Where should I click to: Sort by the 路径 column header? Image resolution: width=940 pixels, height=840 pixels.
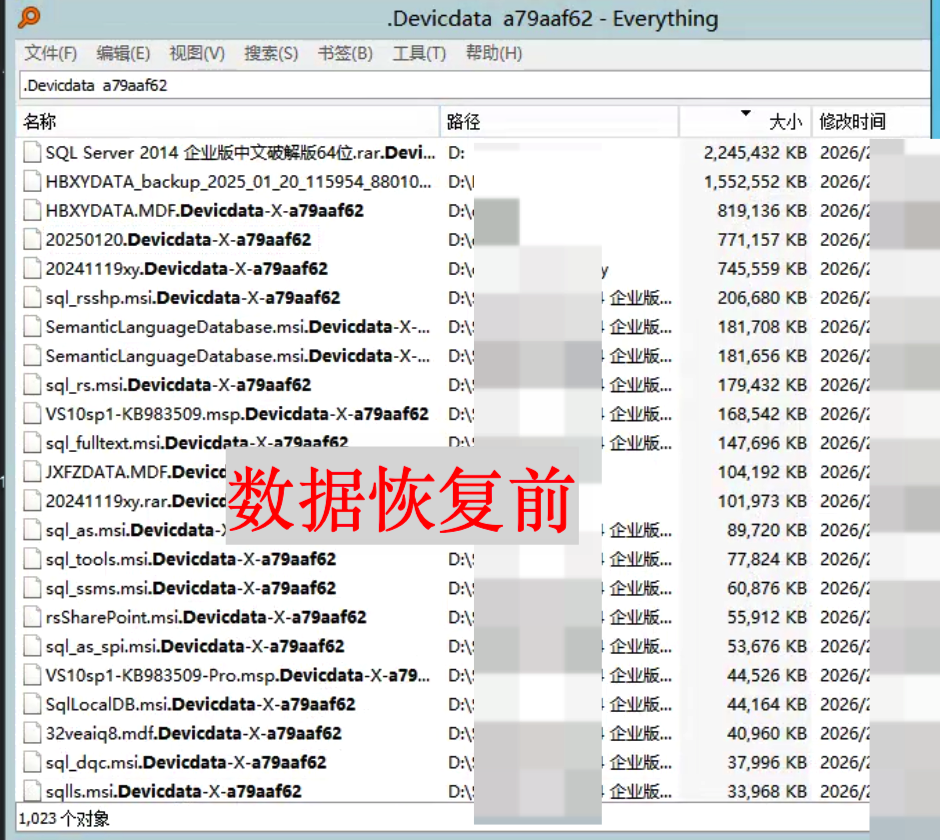pyautogui.click(x=559, y=122)
